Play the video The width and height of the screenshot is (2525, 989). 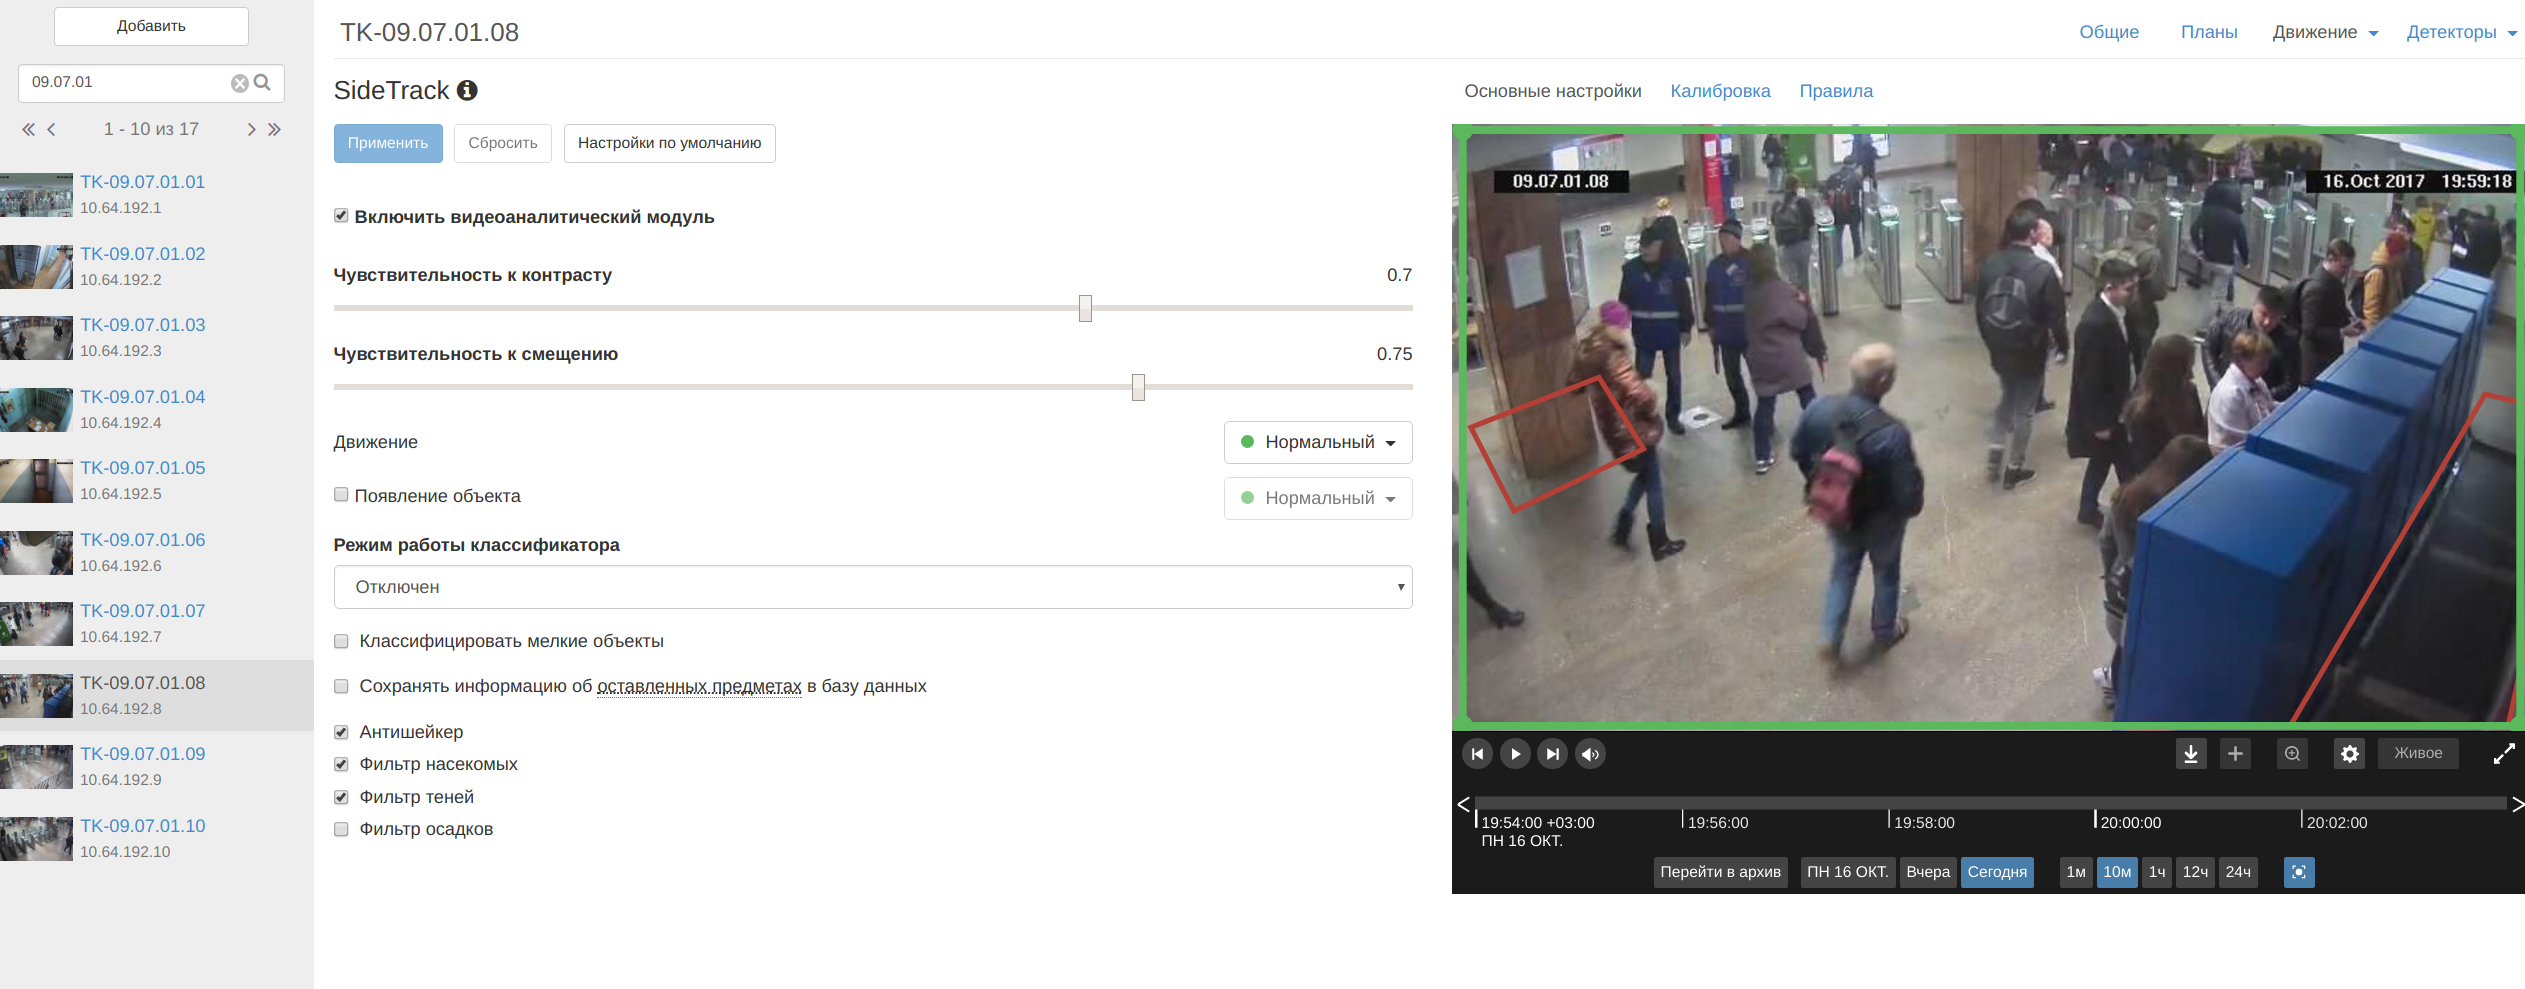click(x=1515, y=754)
